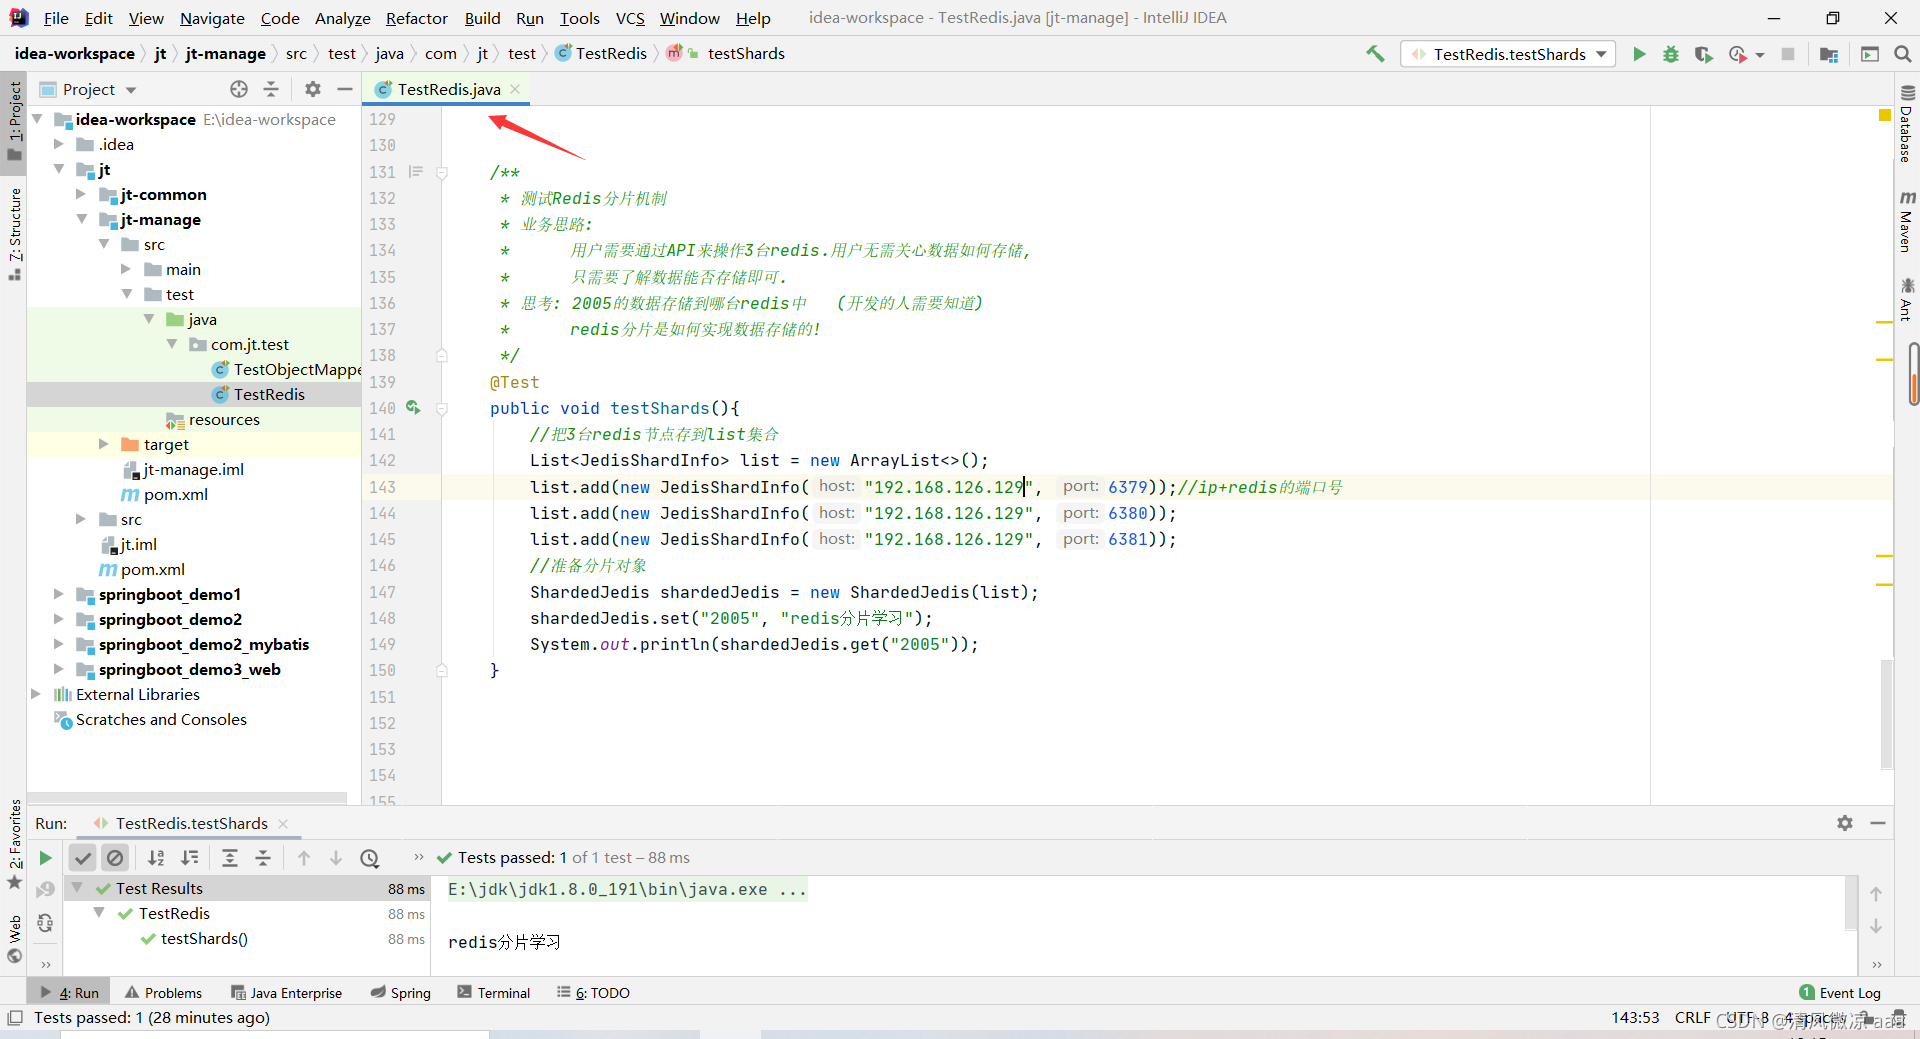Click Search Everywhere magnifier icon

pos(1903,54)
